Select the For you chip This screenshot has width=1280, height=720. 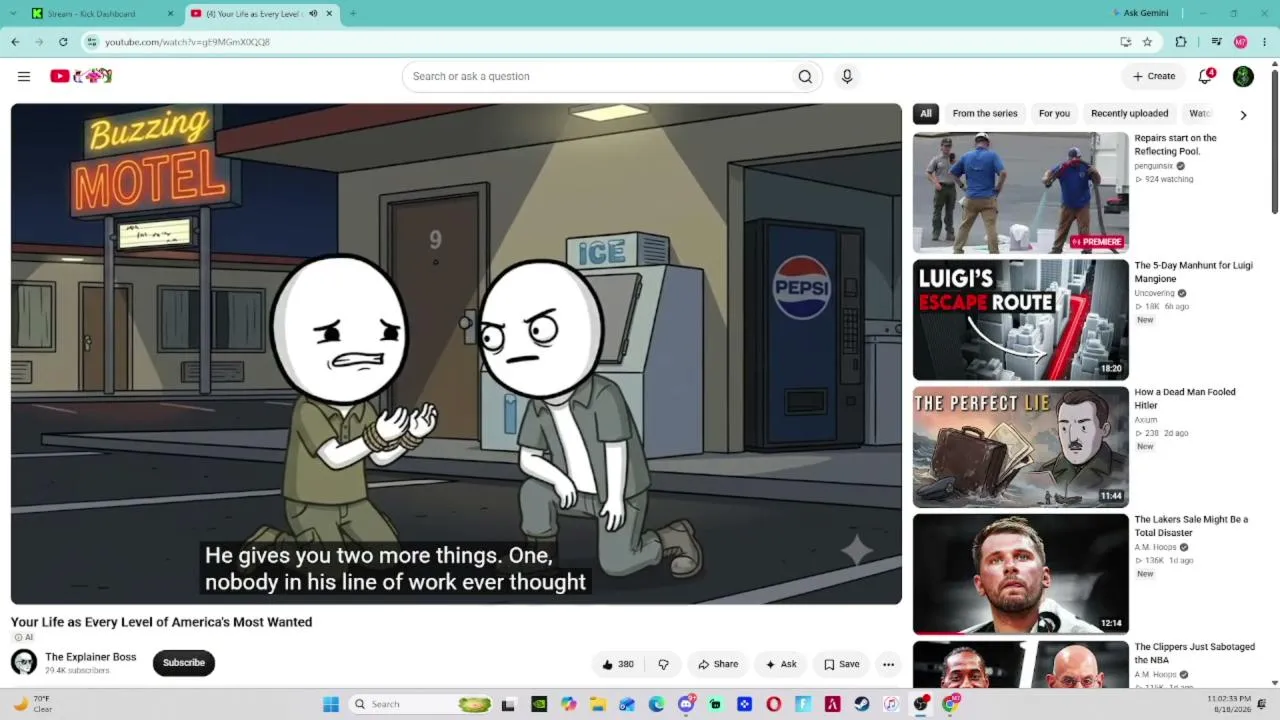[1054, 113]
